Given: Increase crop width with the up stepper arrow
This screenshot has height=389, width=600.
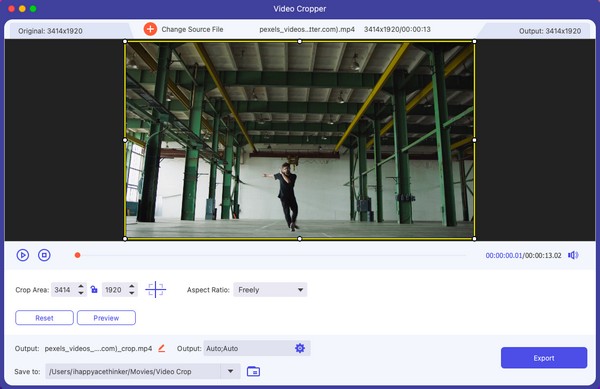Looking at the screenshot, I should [x=81, y=286].
